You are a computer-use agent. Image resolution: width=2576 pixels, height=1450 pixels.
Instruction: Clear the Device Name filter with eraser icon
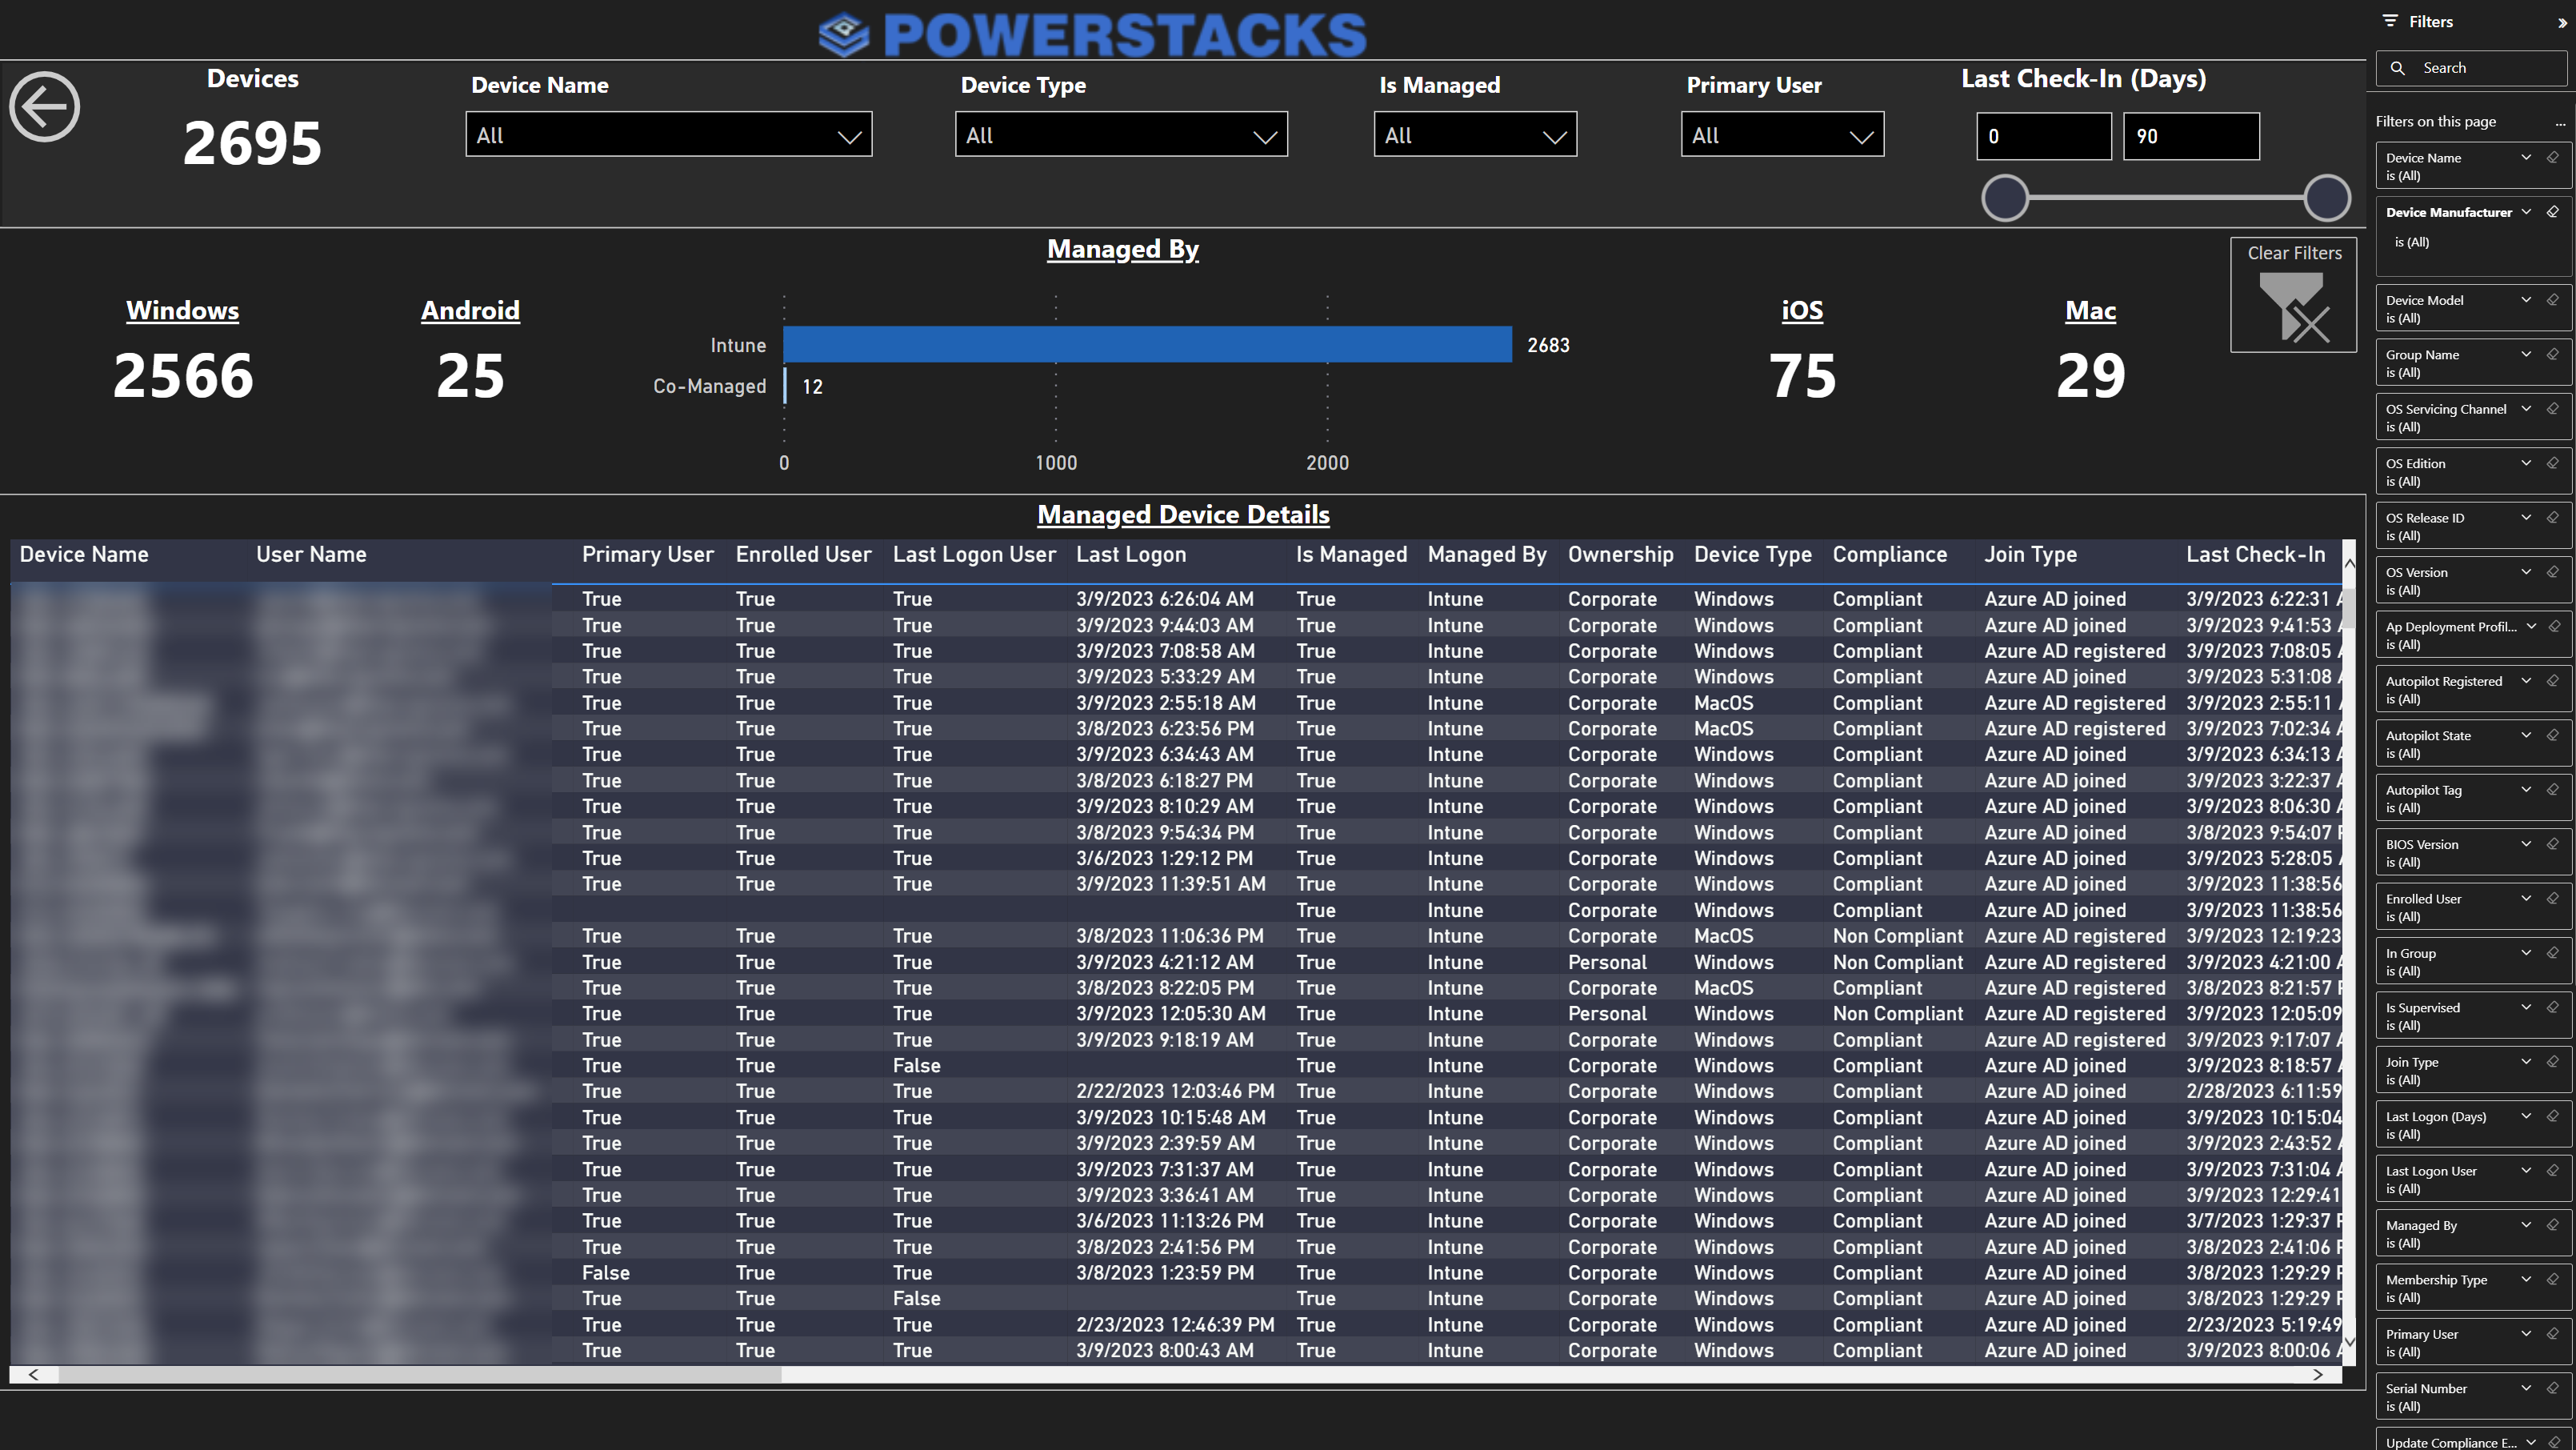click(x=2552, y=157)
